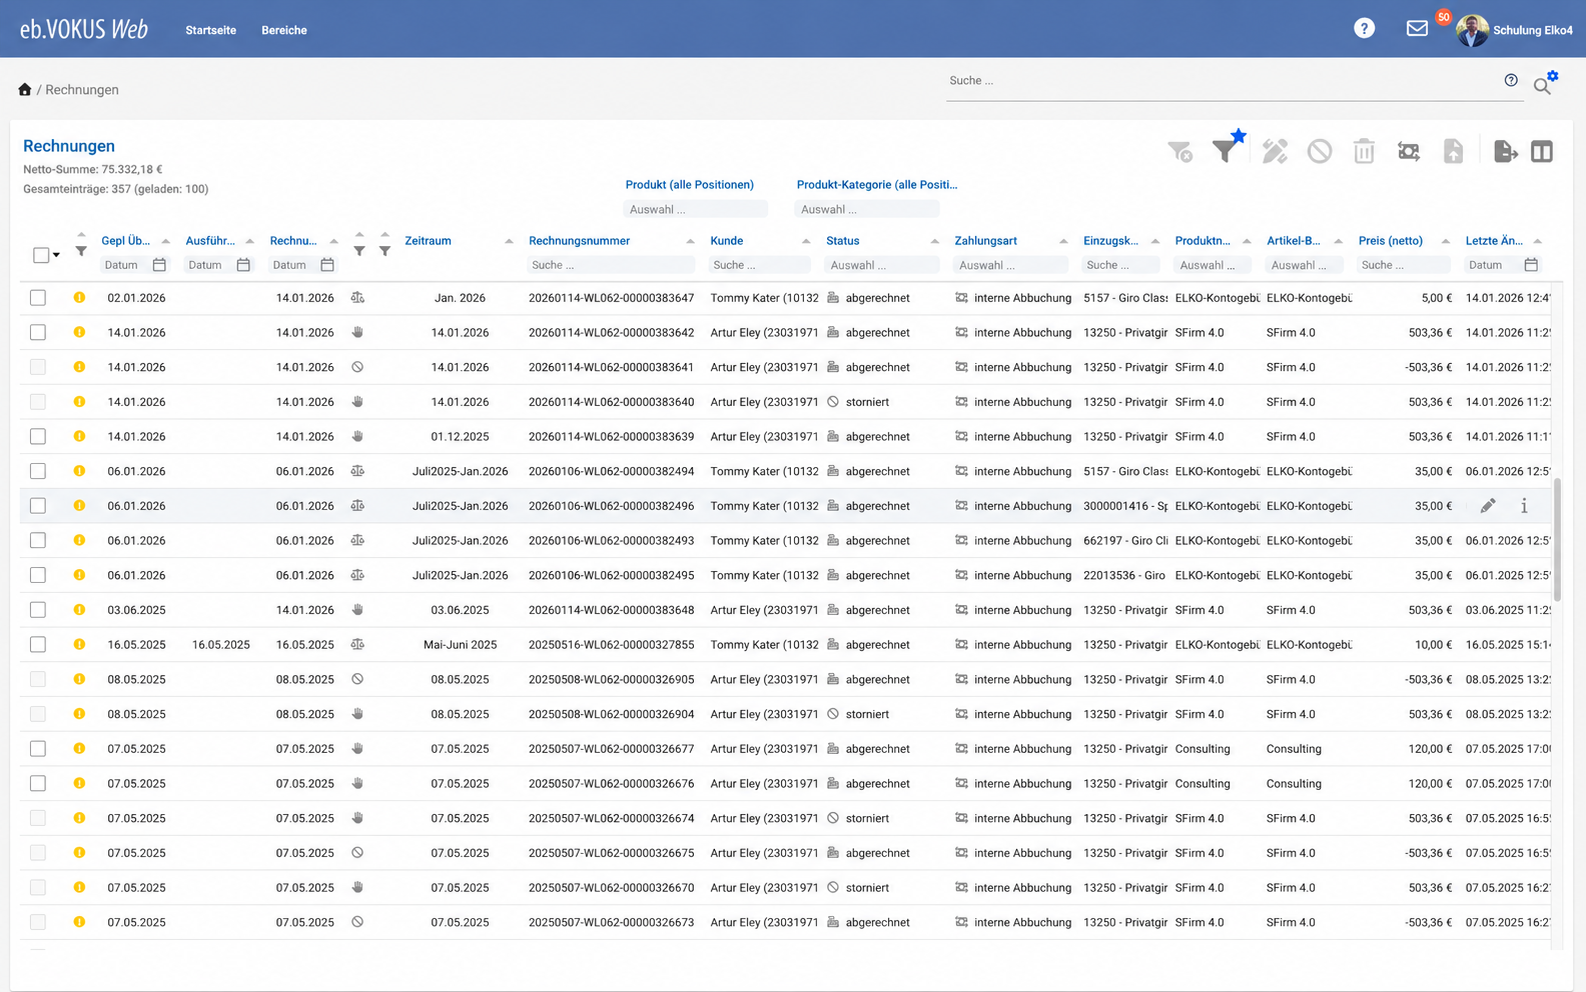
Task: Click the info icon in highlighted row
Action: tap(1524, 506)
